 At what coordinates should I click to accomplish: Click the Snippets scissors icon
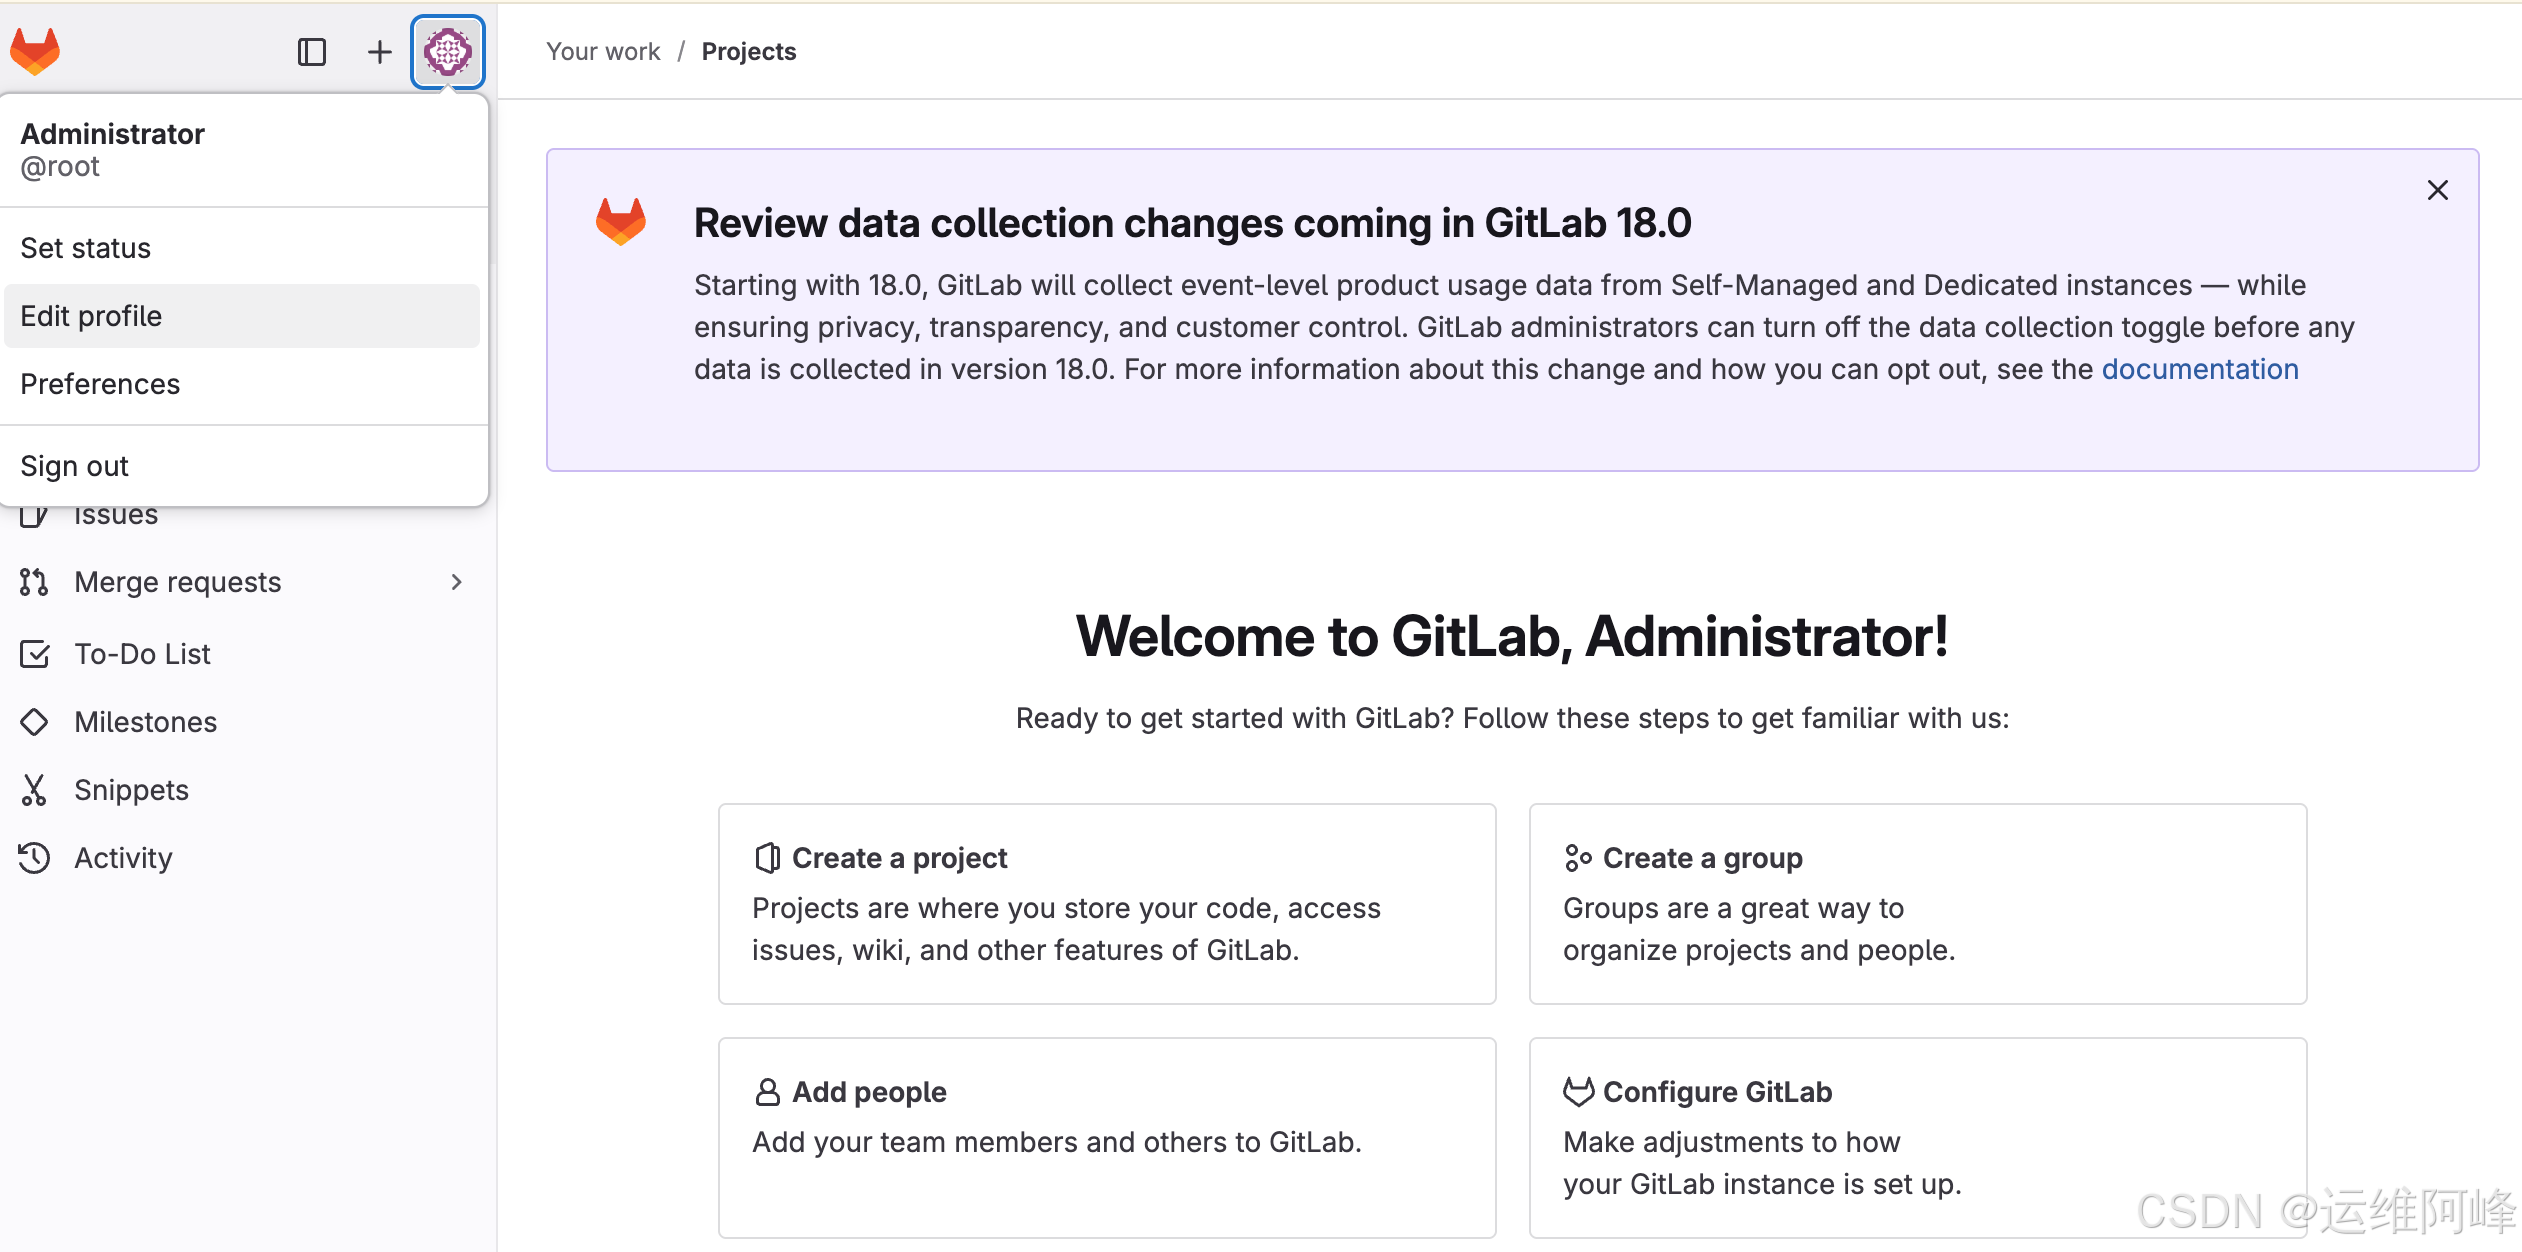[x=35, y=789]
